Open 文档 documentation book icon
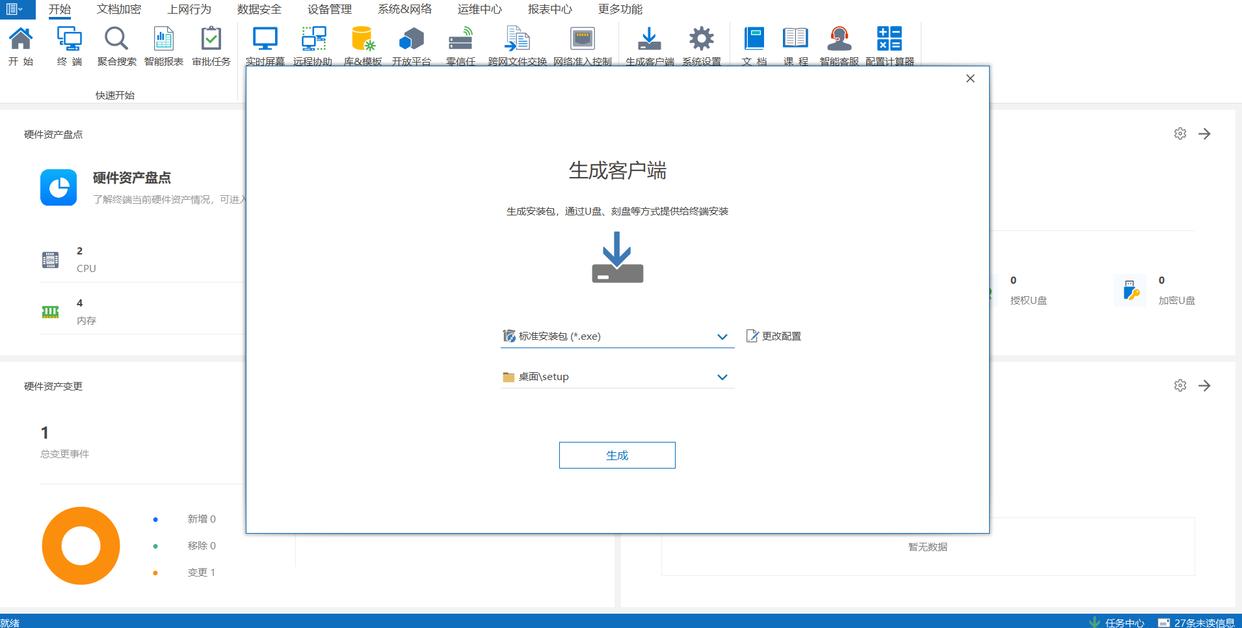This screenshot has width=1242, height=628. [x=754, y=46]
